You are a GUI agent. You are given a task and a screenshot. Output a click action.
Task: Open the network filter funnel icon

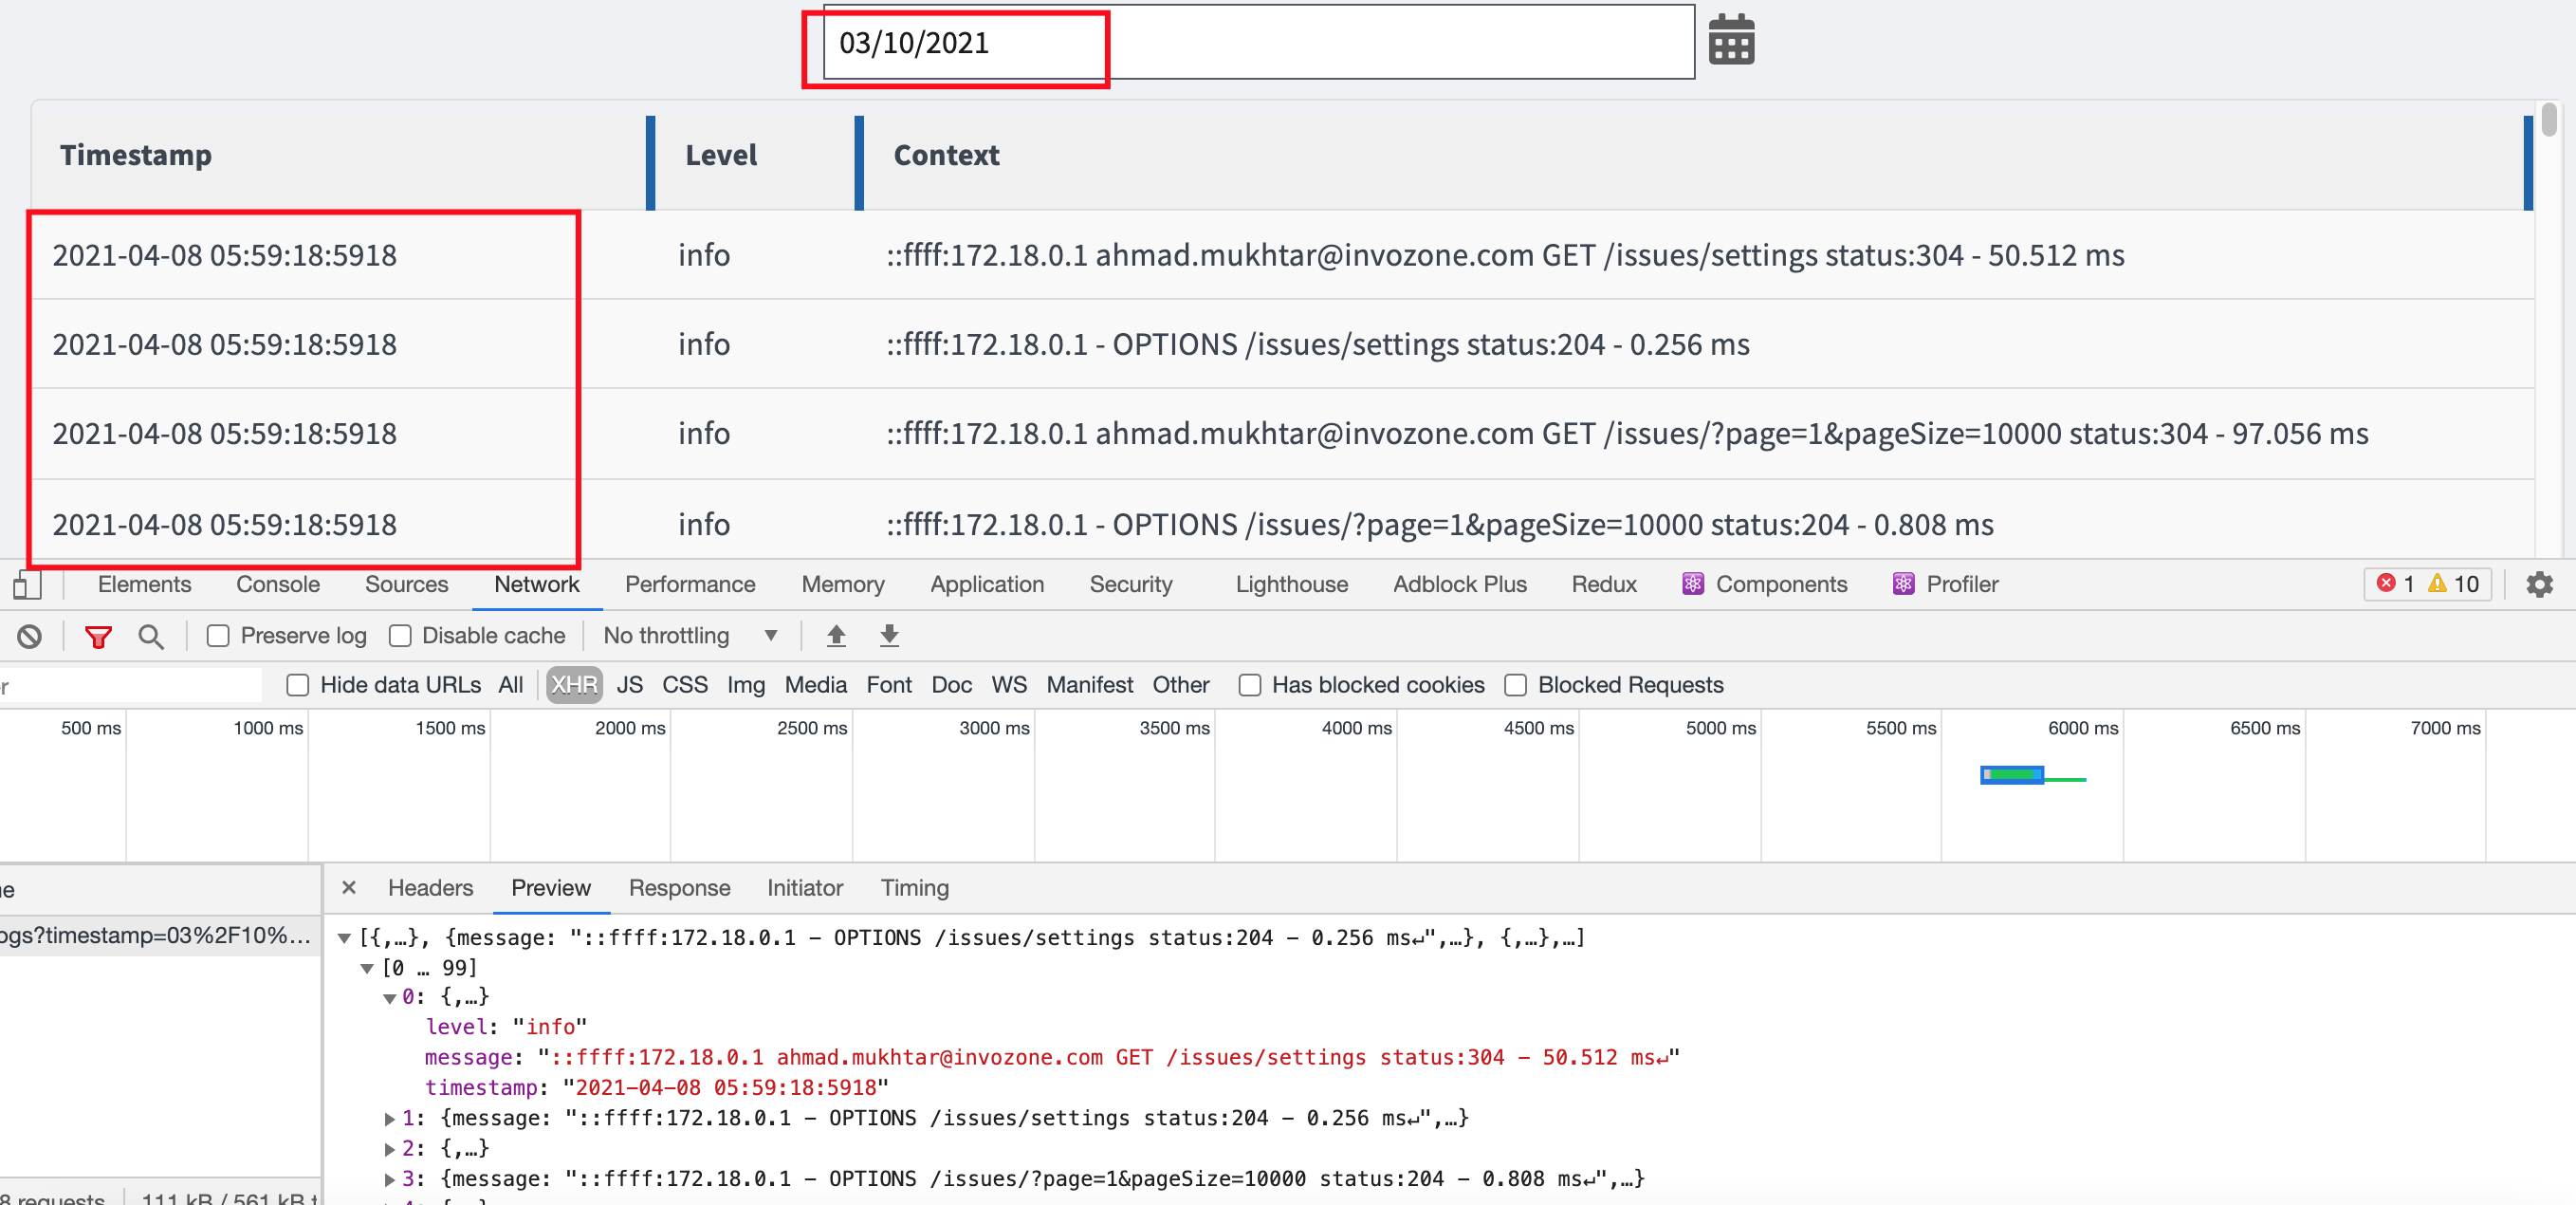[97, 636]
